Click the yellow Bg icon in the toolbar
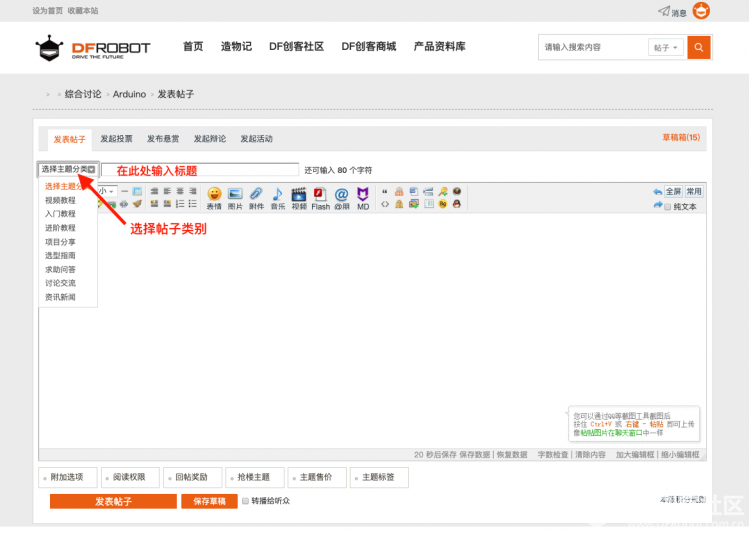749x533 pixels. 443,204
